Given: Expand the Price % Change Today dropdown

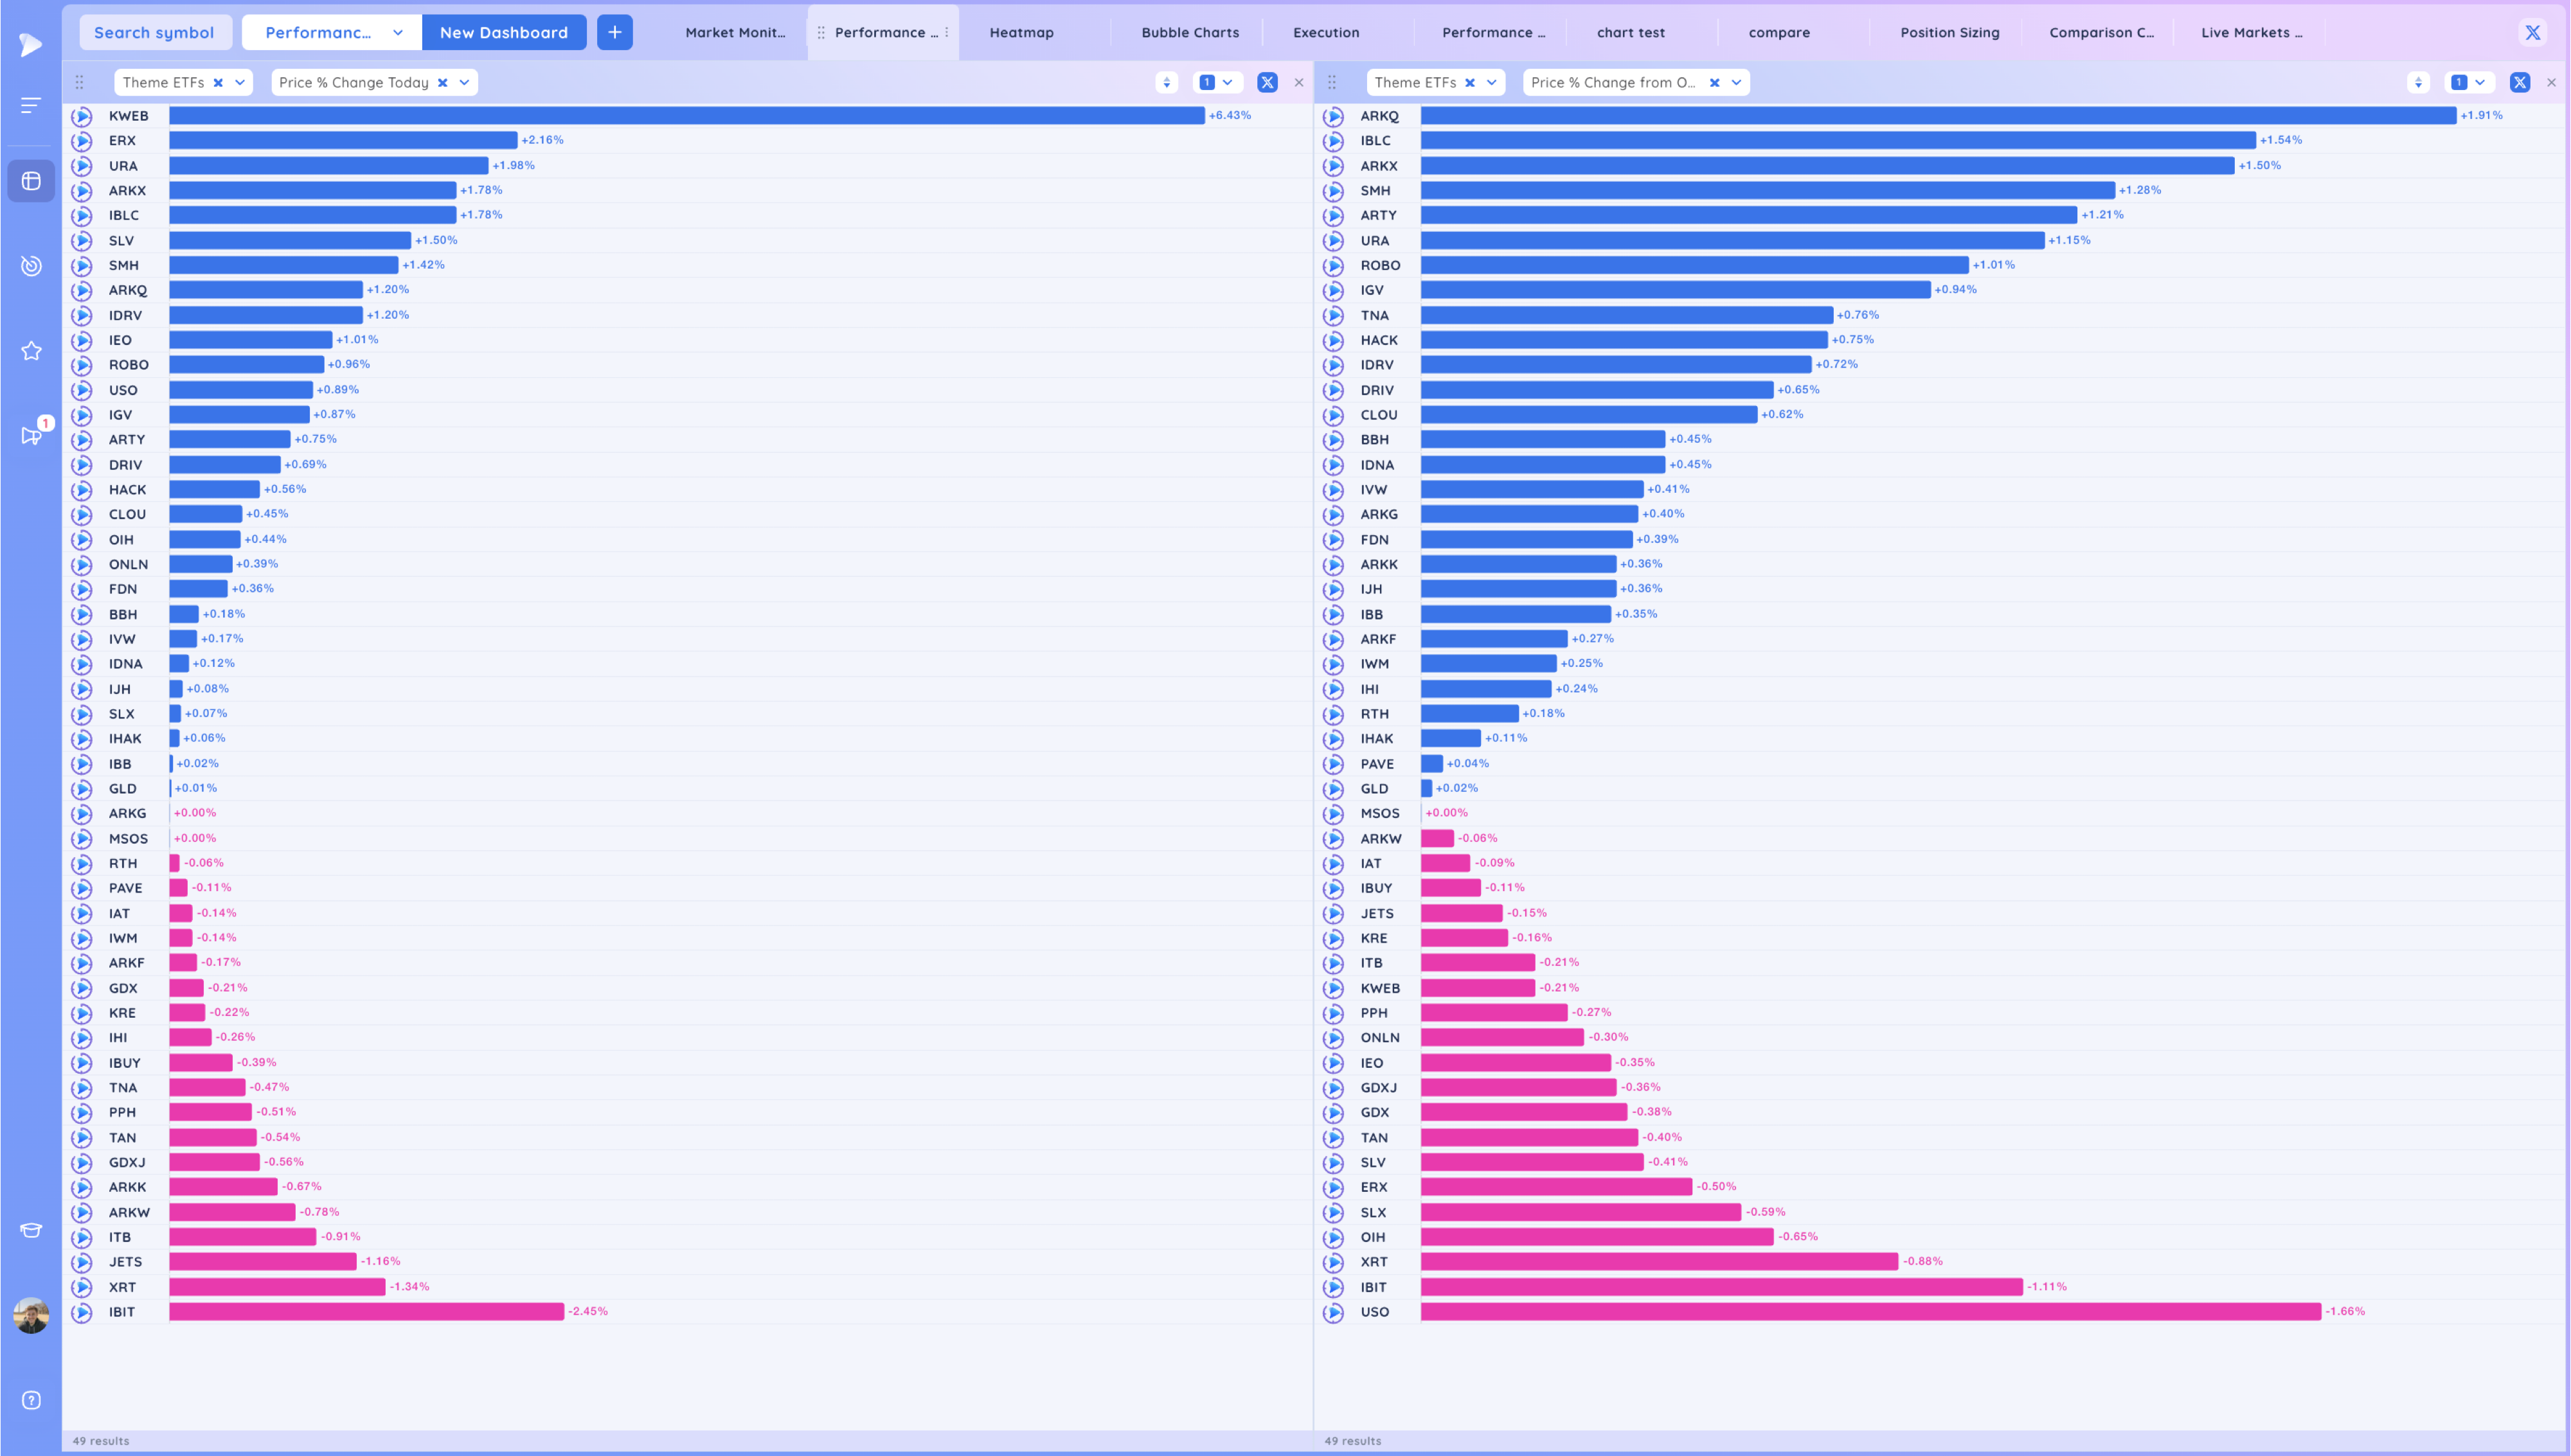Looking at the screenshot, I should [x=464, y=83].
